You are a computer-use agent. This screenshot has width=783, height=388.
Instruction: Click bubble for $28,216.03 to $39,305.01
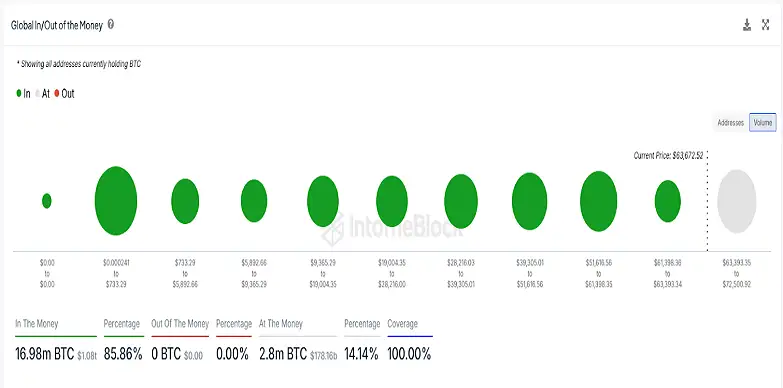point(461,201)
